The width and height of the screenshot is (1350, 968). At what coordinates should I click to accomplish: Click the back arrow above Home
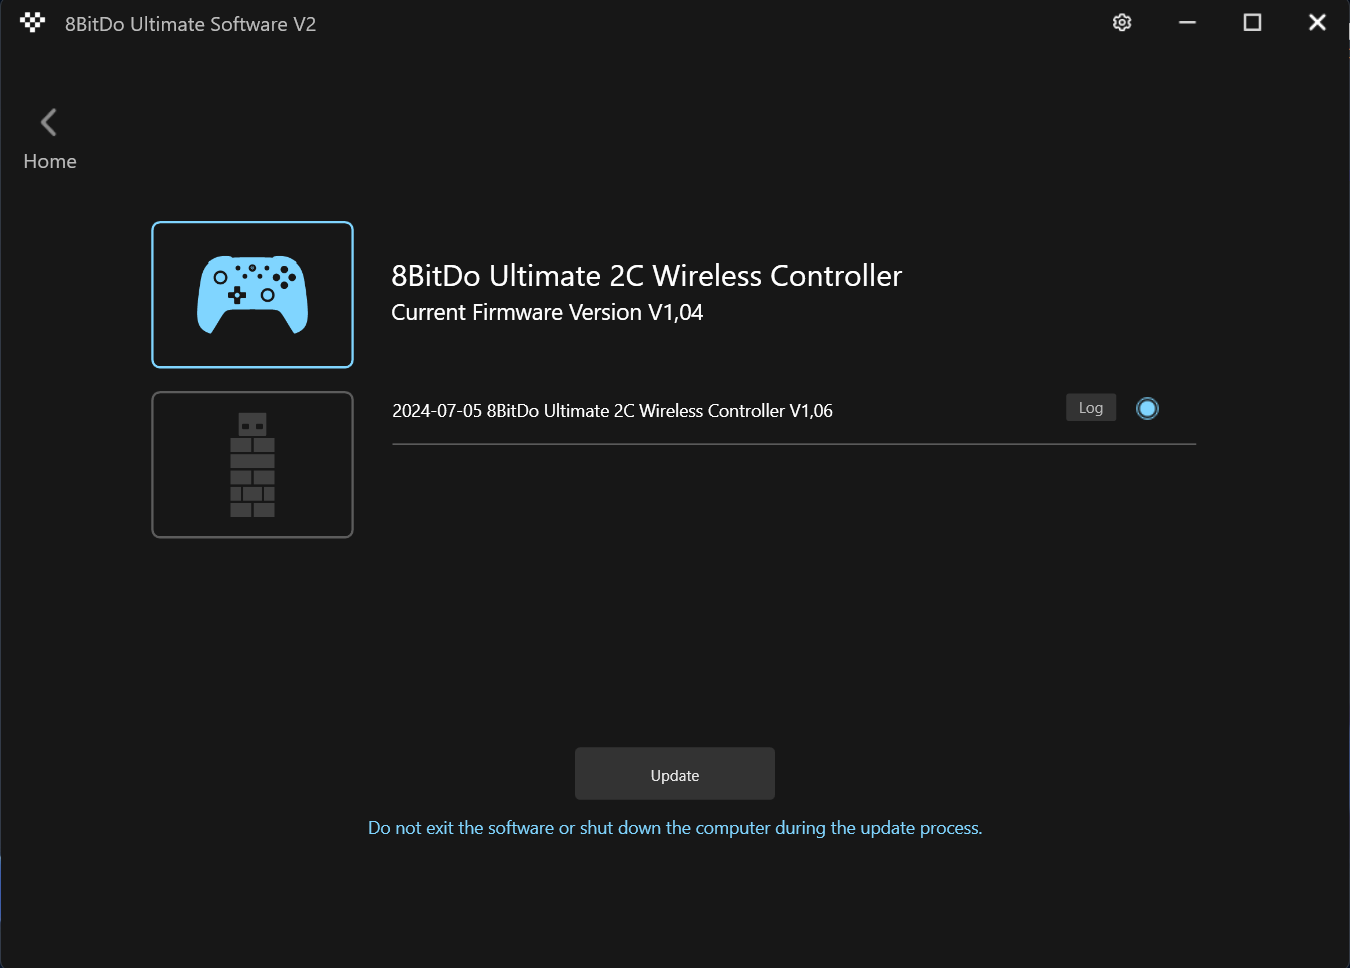[48, 122]
